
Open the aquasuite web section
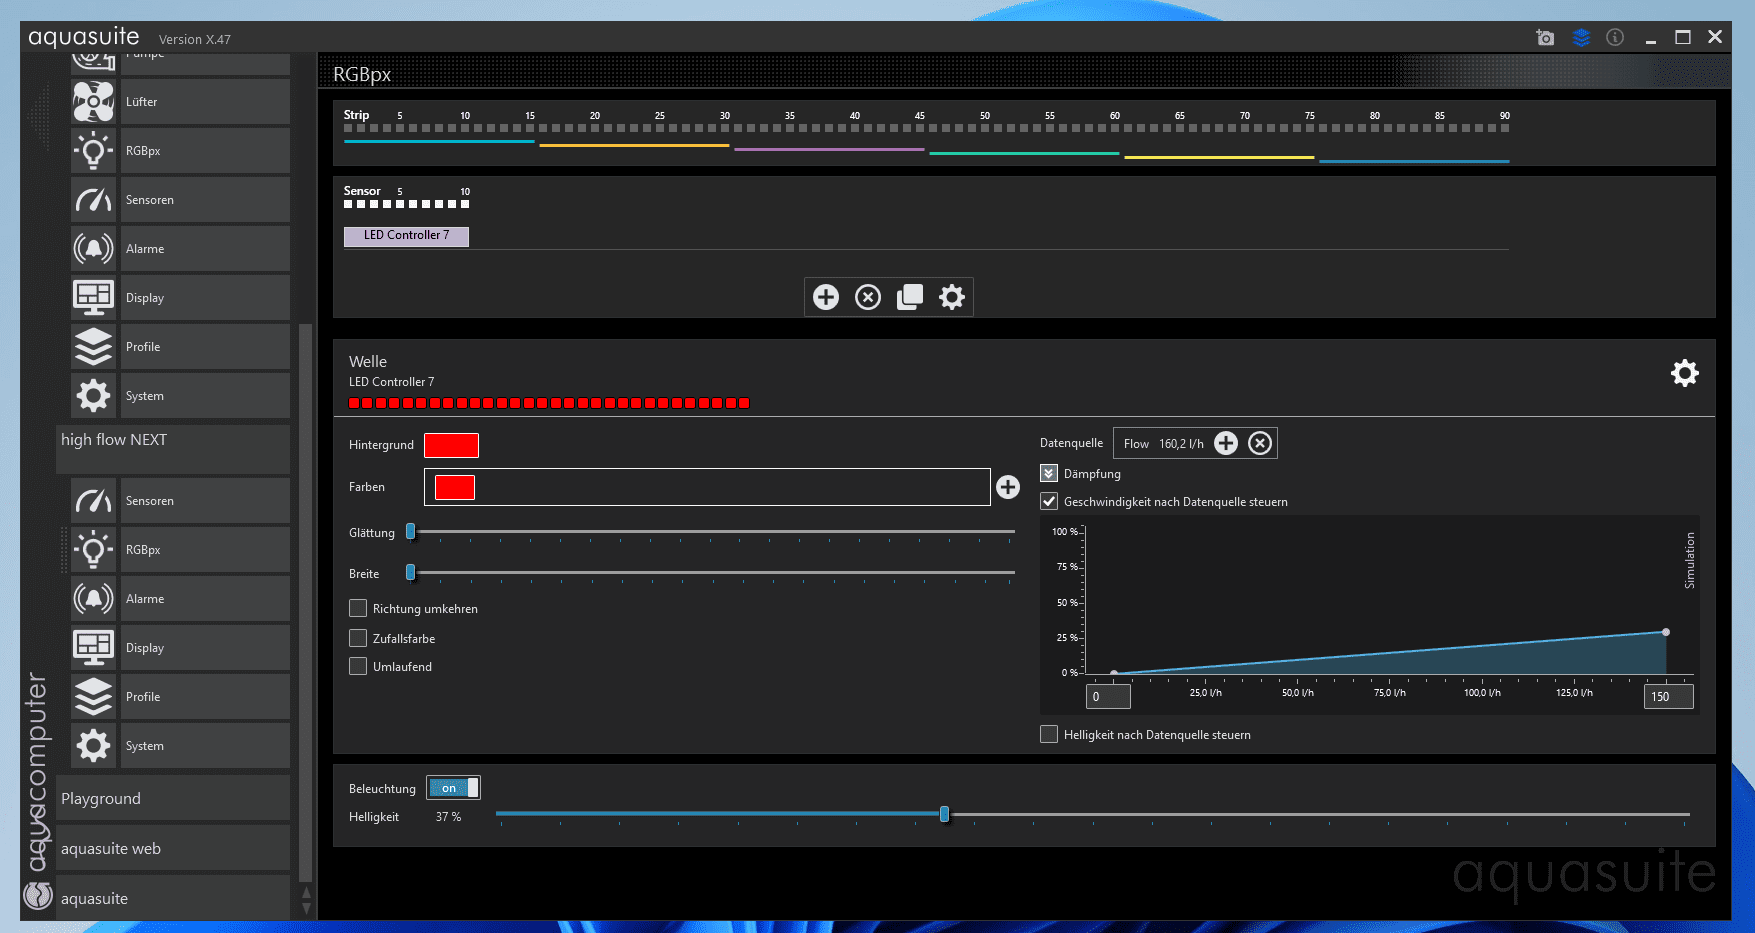coord(173,848)
